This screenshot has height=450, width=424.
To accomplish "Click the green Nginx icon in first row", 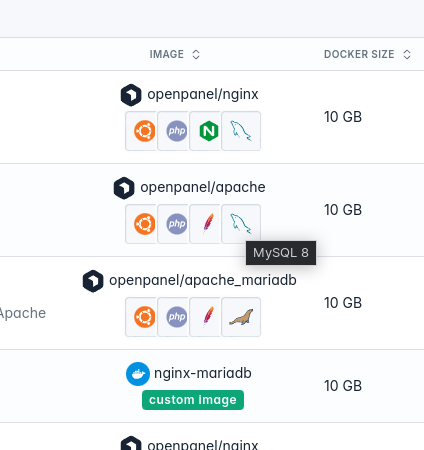I will [209, 131].
